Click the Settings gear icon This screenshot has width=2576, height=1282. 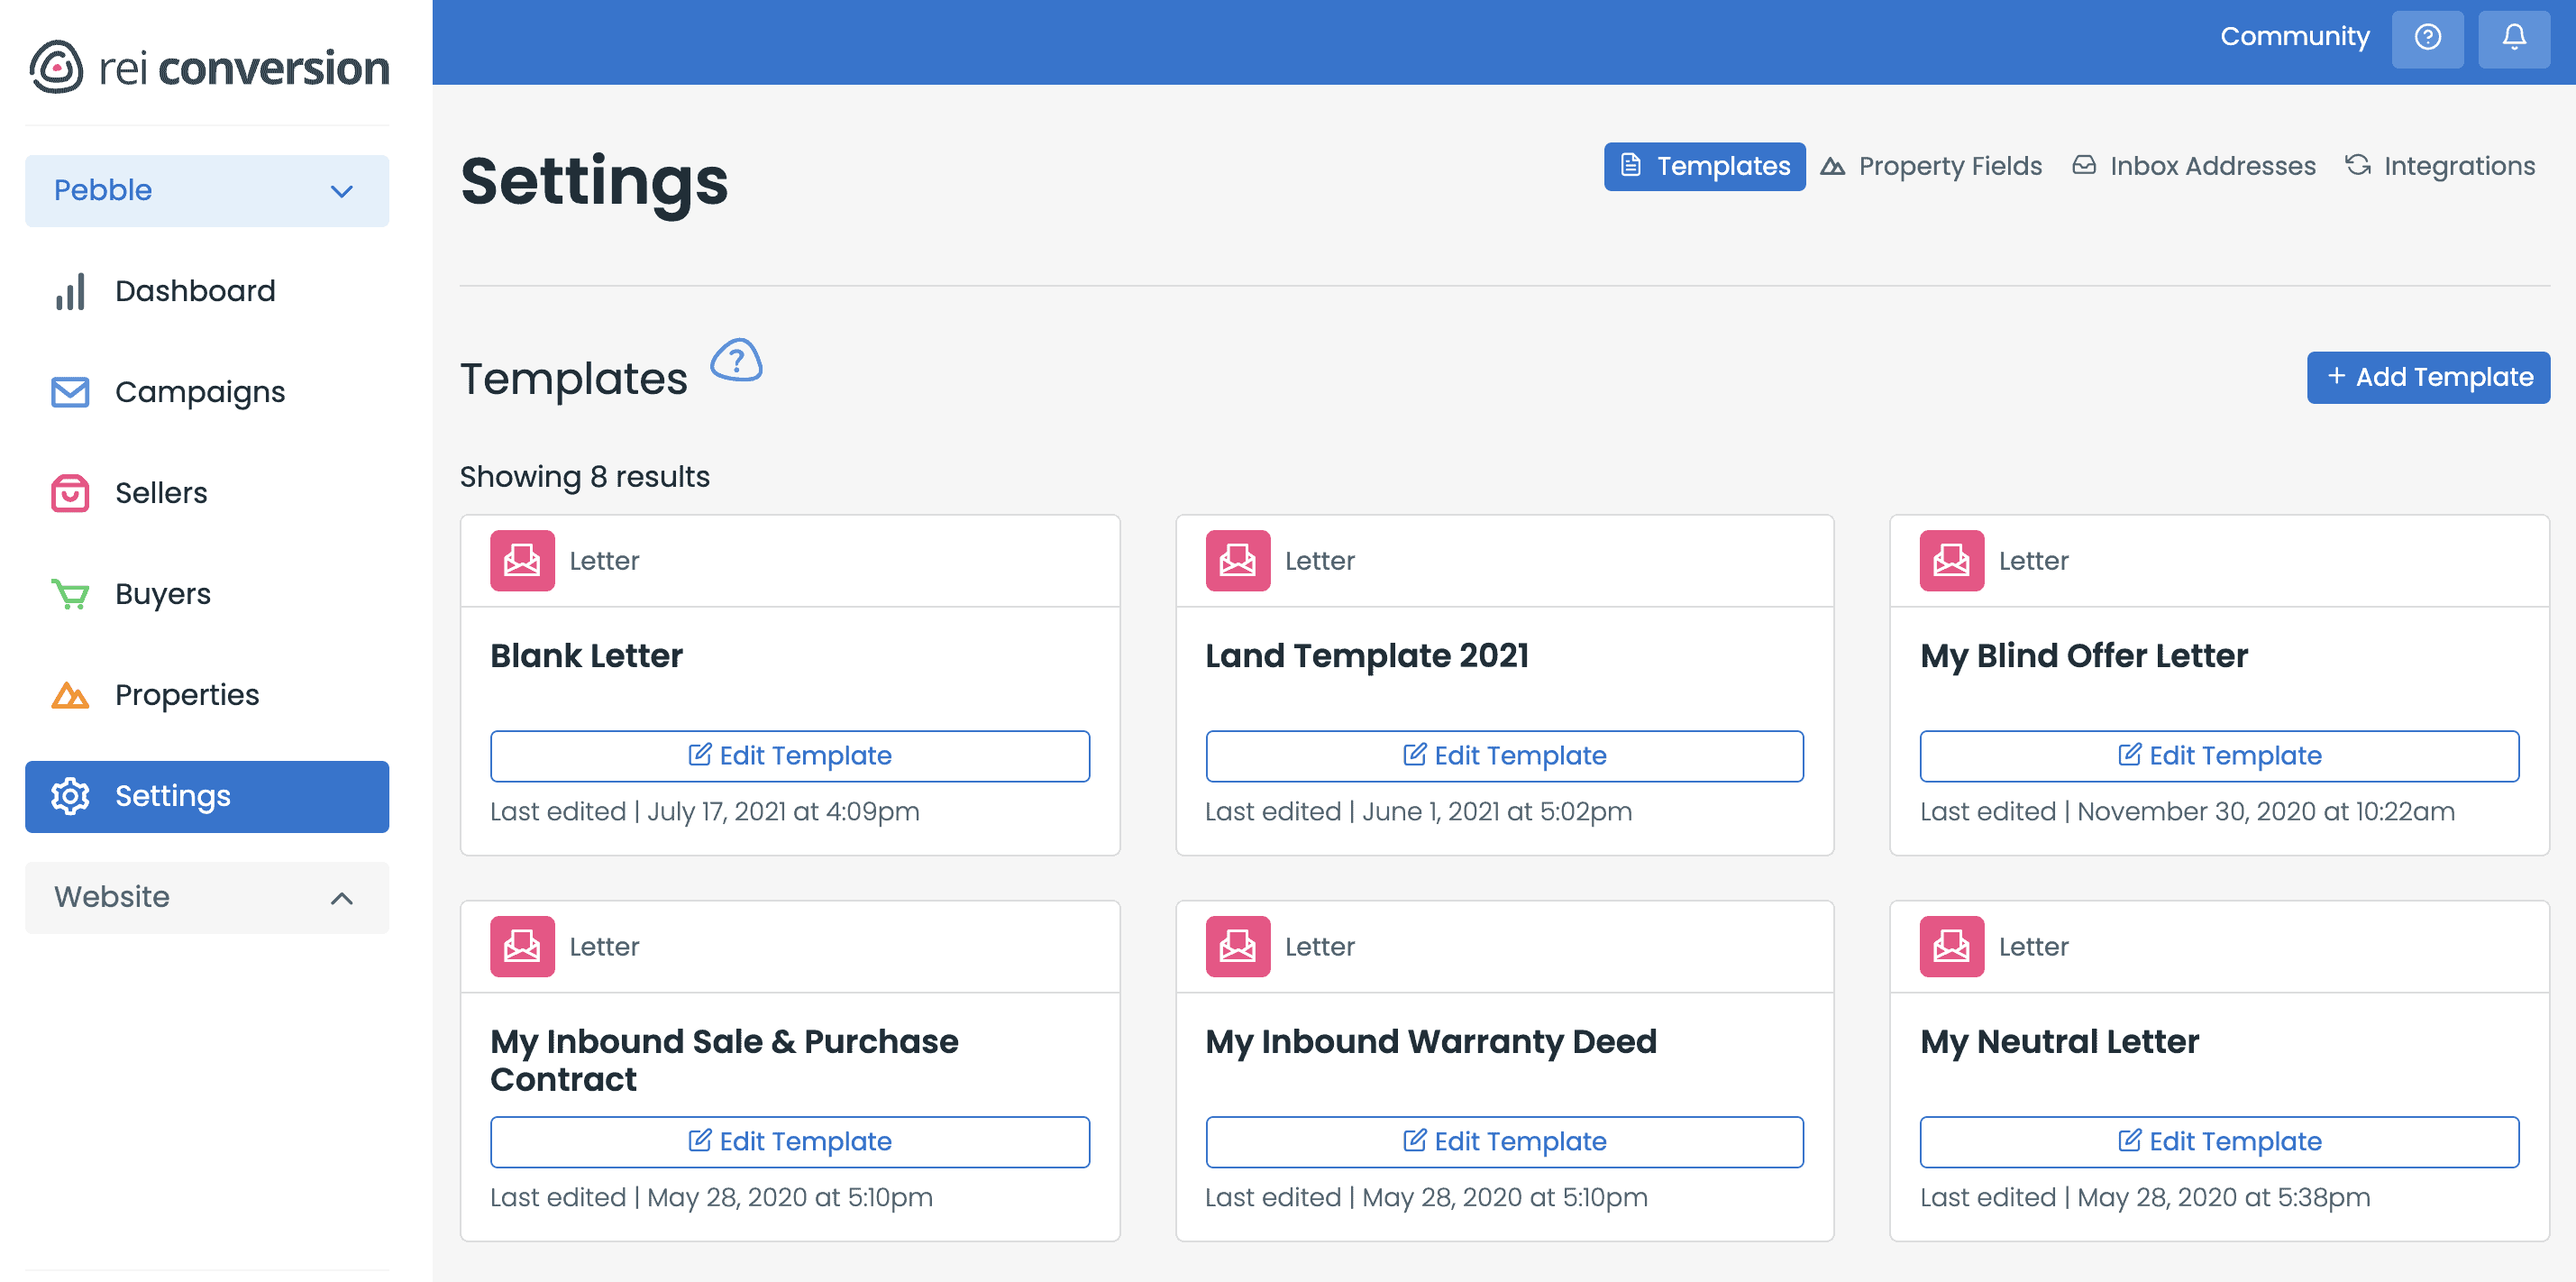70,796
